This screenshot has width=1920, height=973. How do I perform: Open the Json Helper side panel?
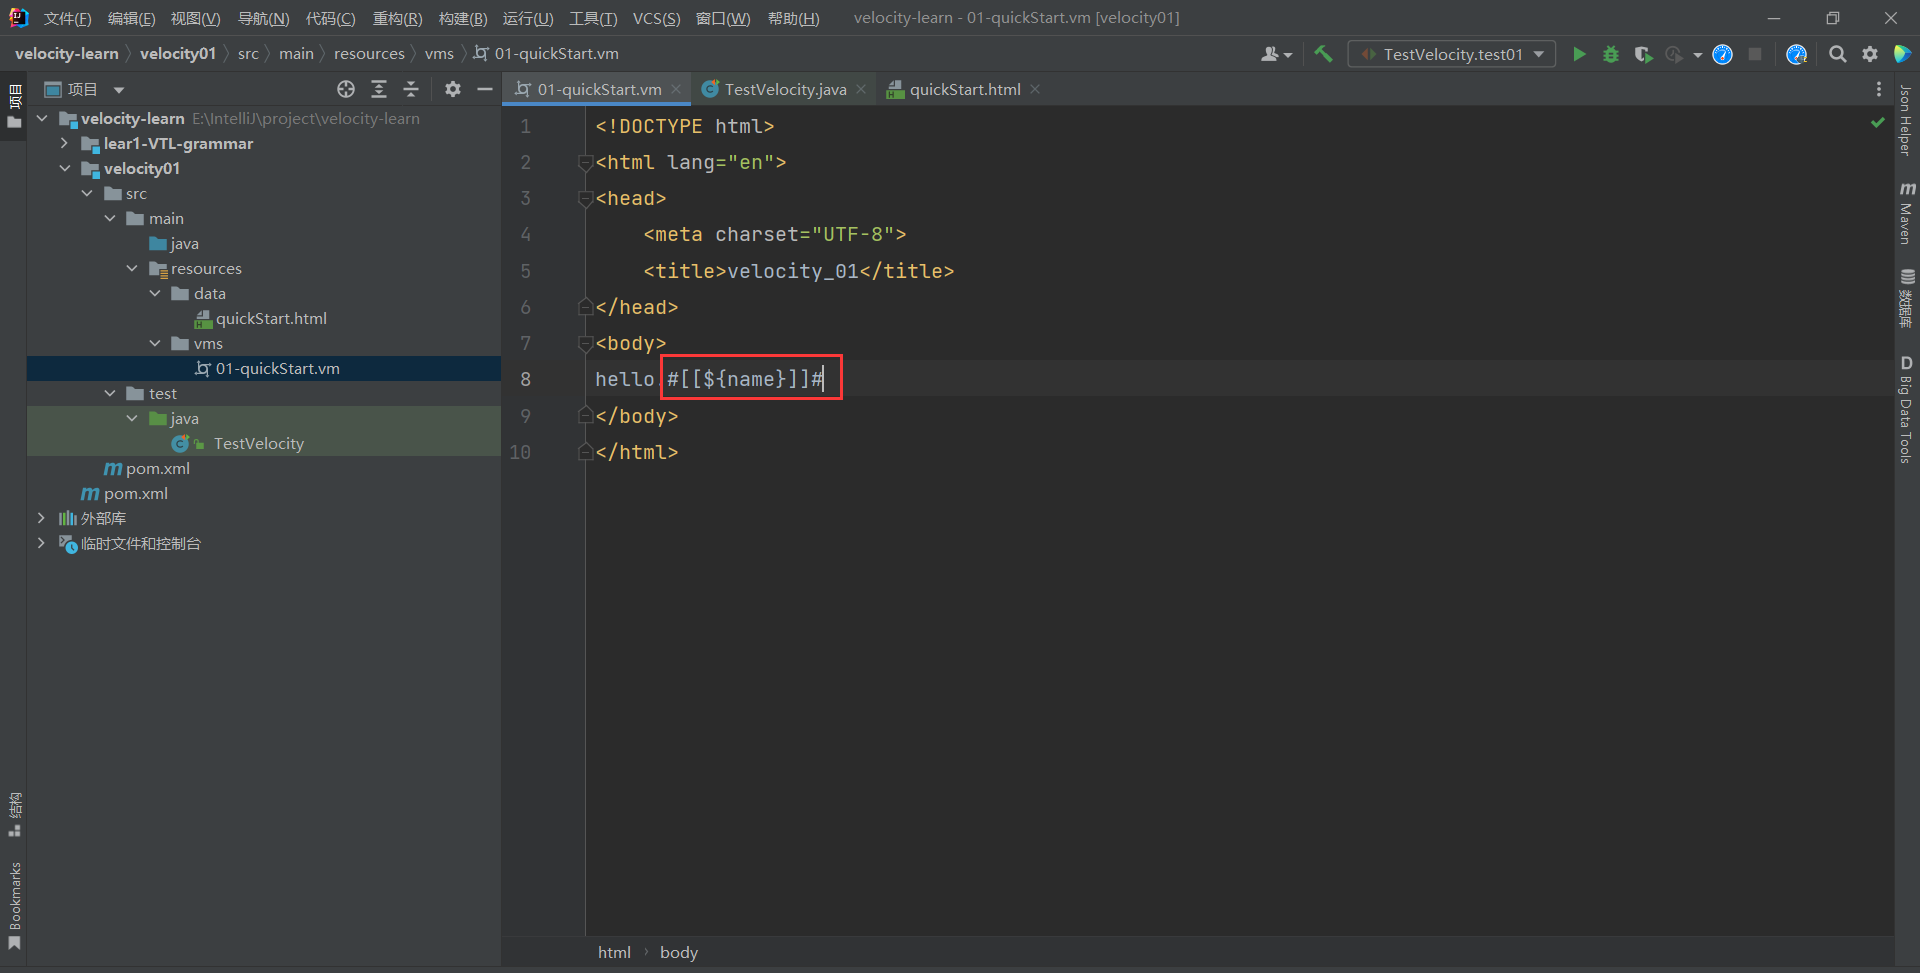pos(1906,120)
